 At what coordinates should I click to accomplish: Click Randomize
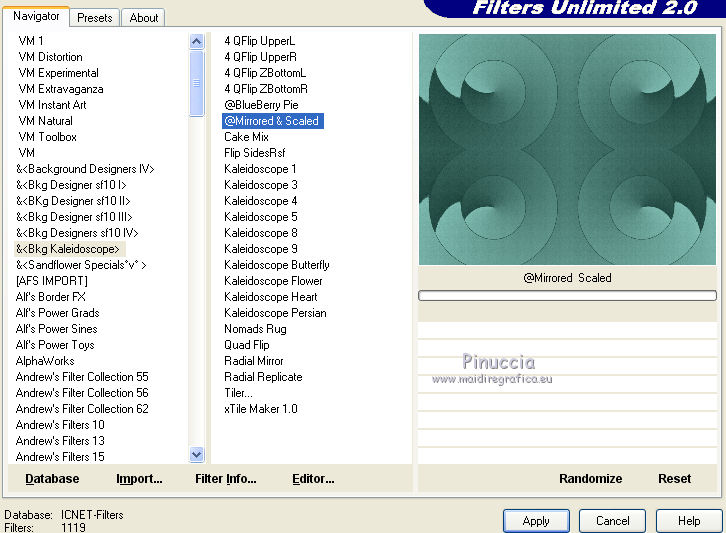pos(591,479)
